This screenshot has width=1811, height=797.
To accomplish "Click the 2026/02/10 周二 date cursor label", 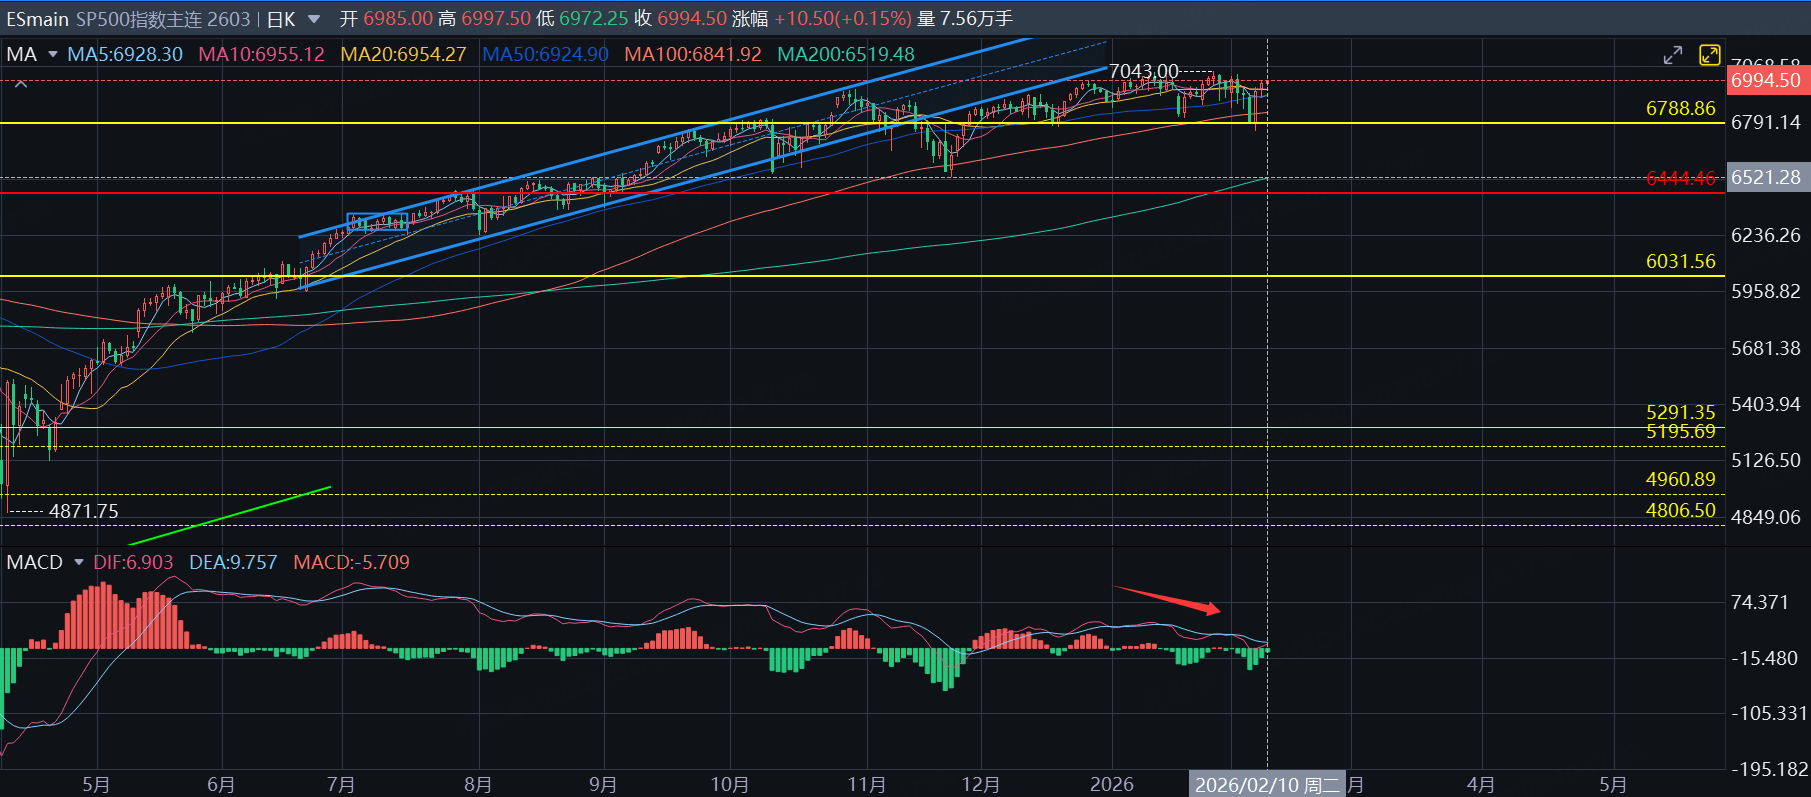I will point(1267,785).
